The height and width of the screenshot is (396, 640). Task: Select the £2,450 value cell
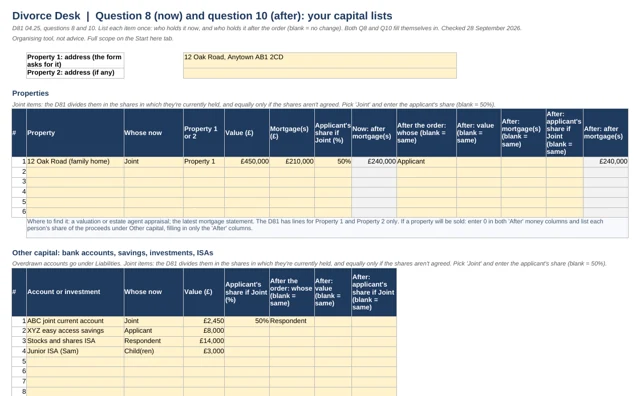204,321
